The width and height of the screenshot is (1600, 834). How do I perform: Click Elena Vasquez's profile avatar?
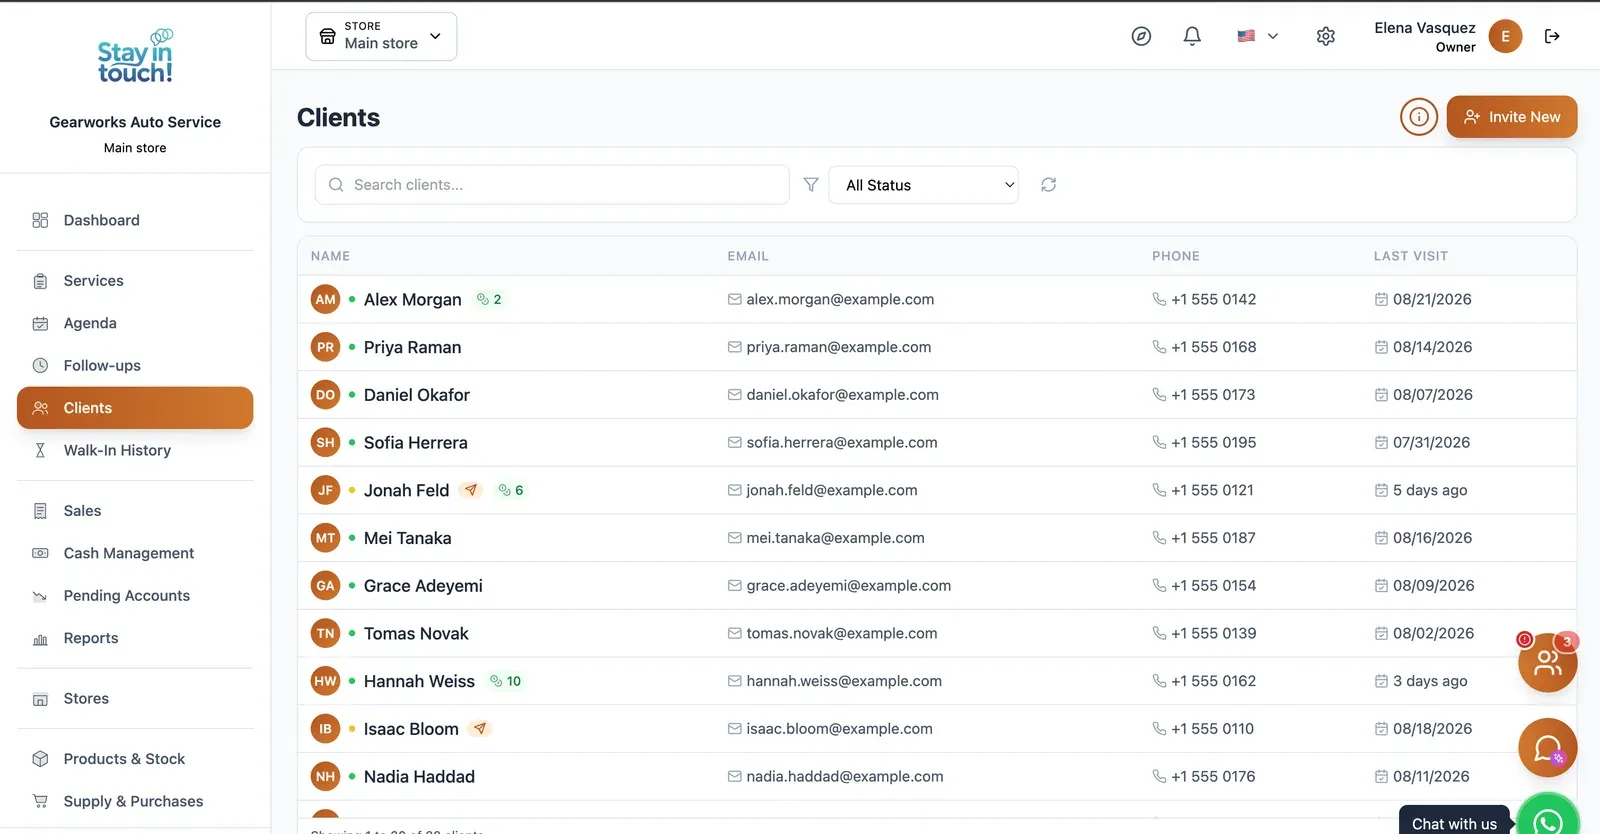(x=1505, y=36)
